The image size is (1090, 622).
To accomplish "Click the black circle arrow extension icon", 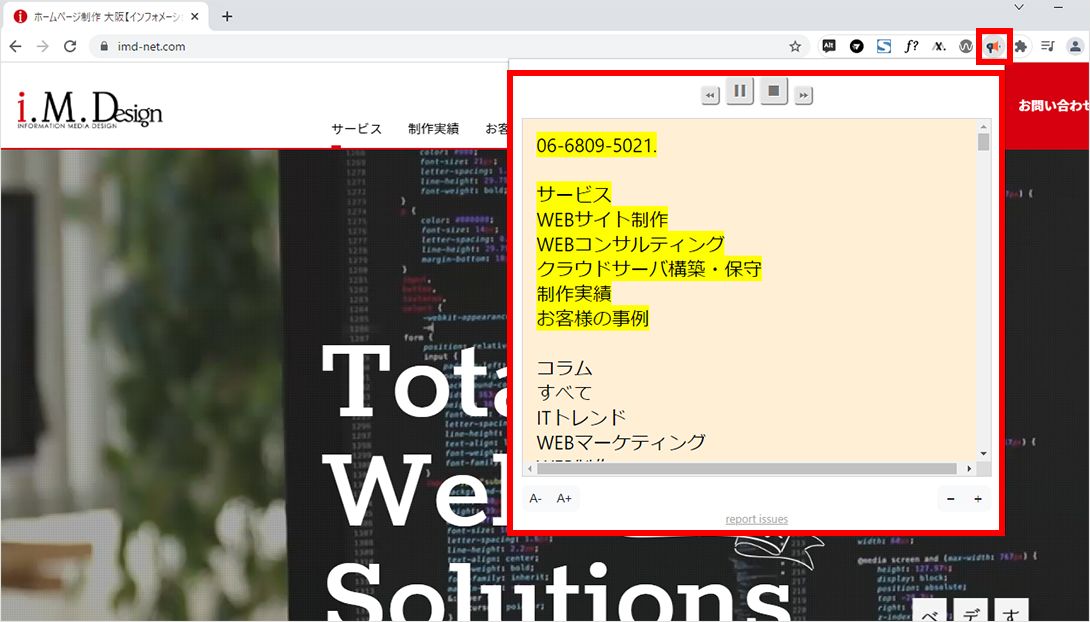I will tap(856, 47).
